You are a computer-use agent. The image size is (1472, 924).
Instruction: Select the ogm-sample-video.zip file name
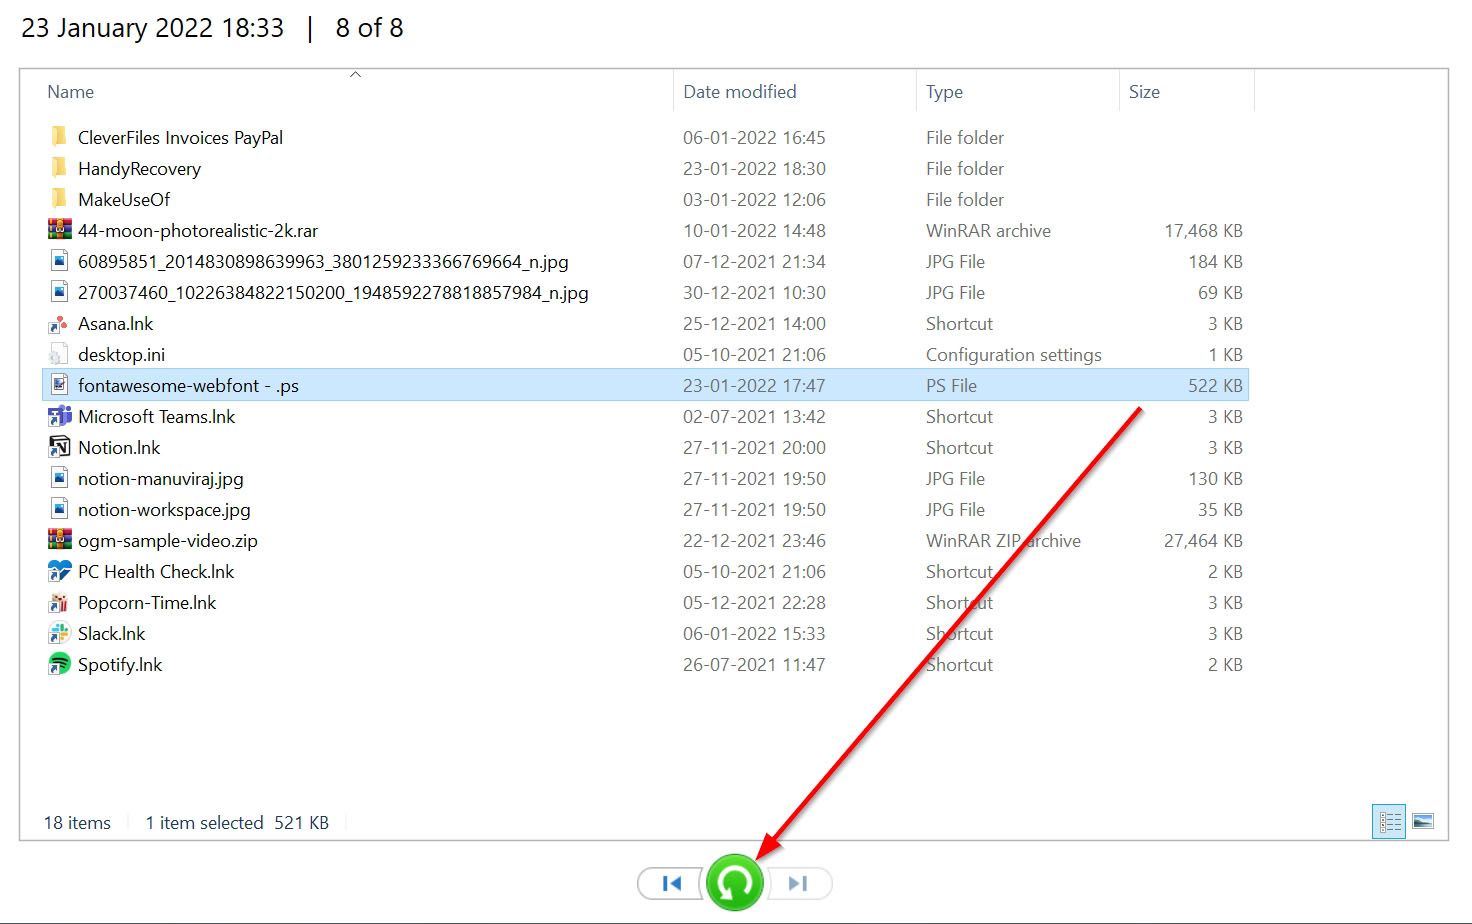point(168,541)
